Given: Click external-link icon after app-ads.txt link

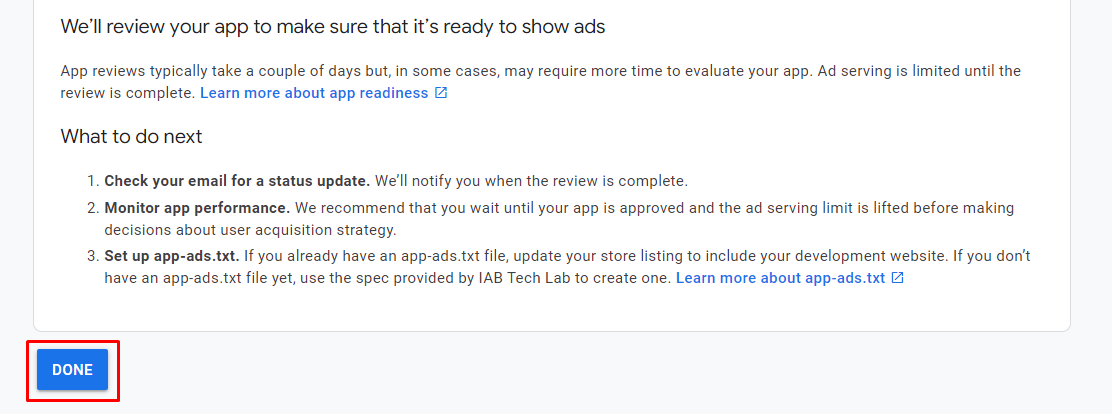Looking at the screenshot, I should pos(898,277).
